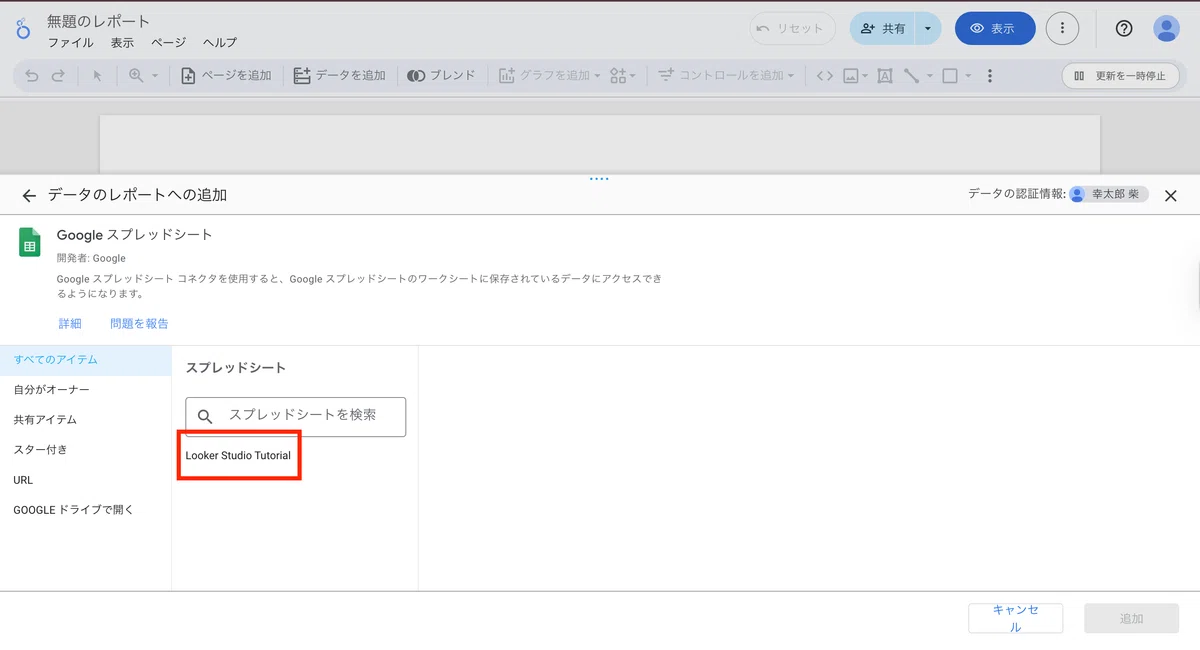This screenshot has height=650, width=1200.
Task: Open the help question mark icon
Action: [x=1124, y=29]
